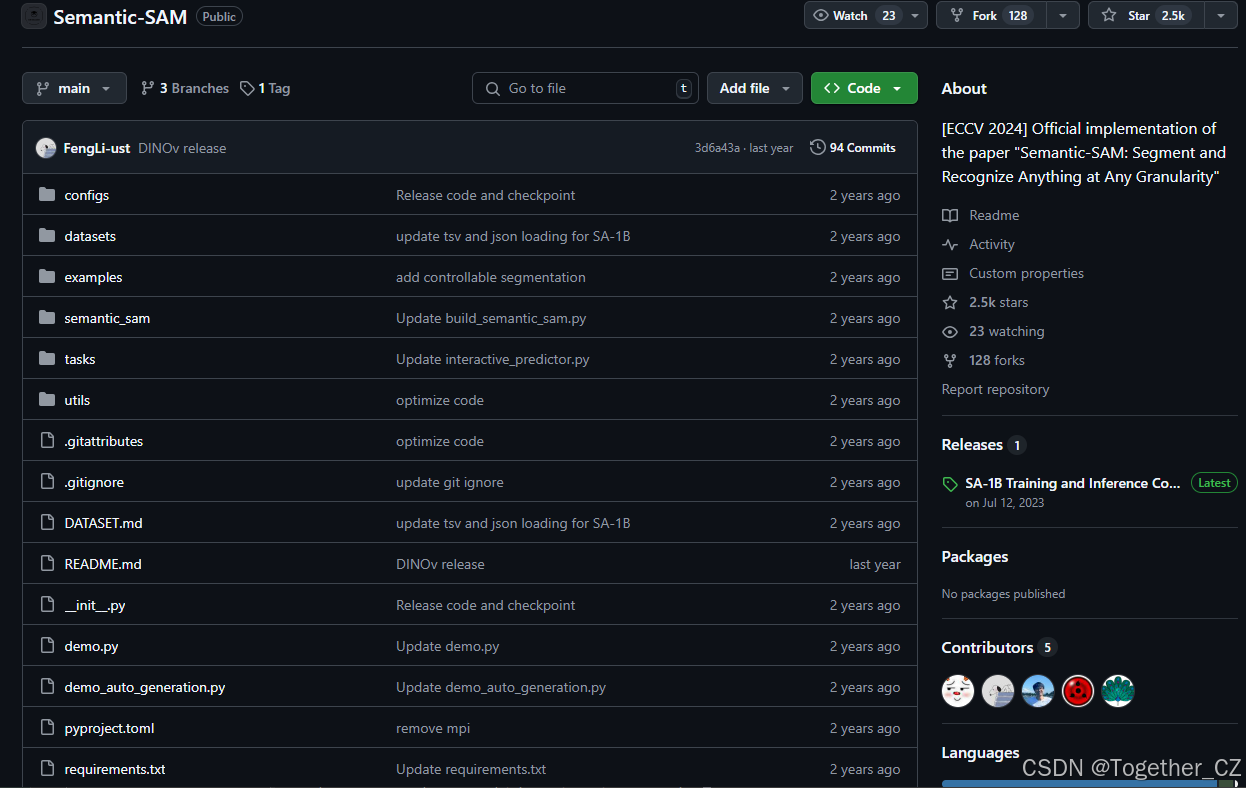Open 'Update build_semantic_sam.py' commit message
The width and height of the screenshot is (1246, 788).
pyautogui.click(x=491, y=318)
